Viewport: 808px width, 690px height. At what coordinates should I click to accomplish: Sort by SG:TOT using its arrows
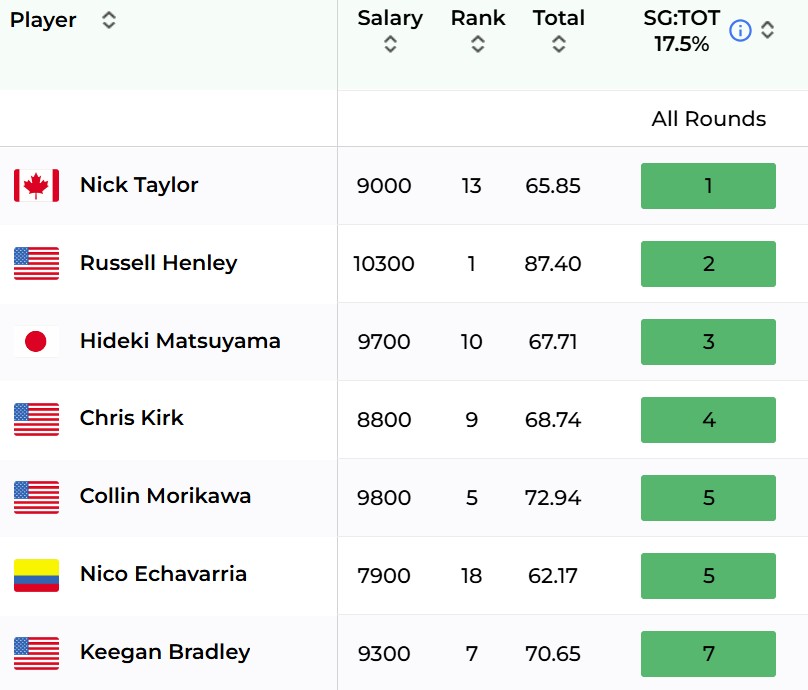click(767, 30)
